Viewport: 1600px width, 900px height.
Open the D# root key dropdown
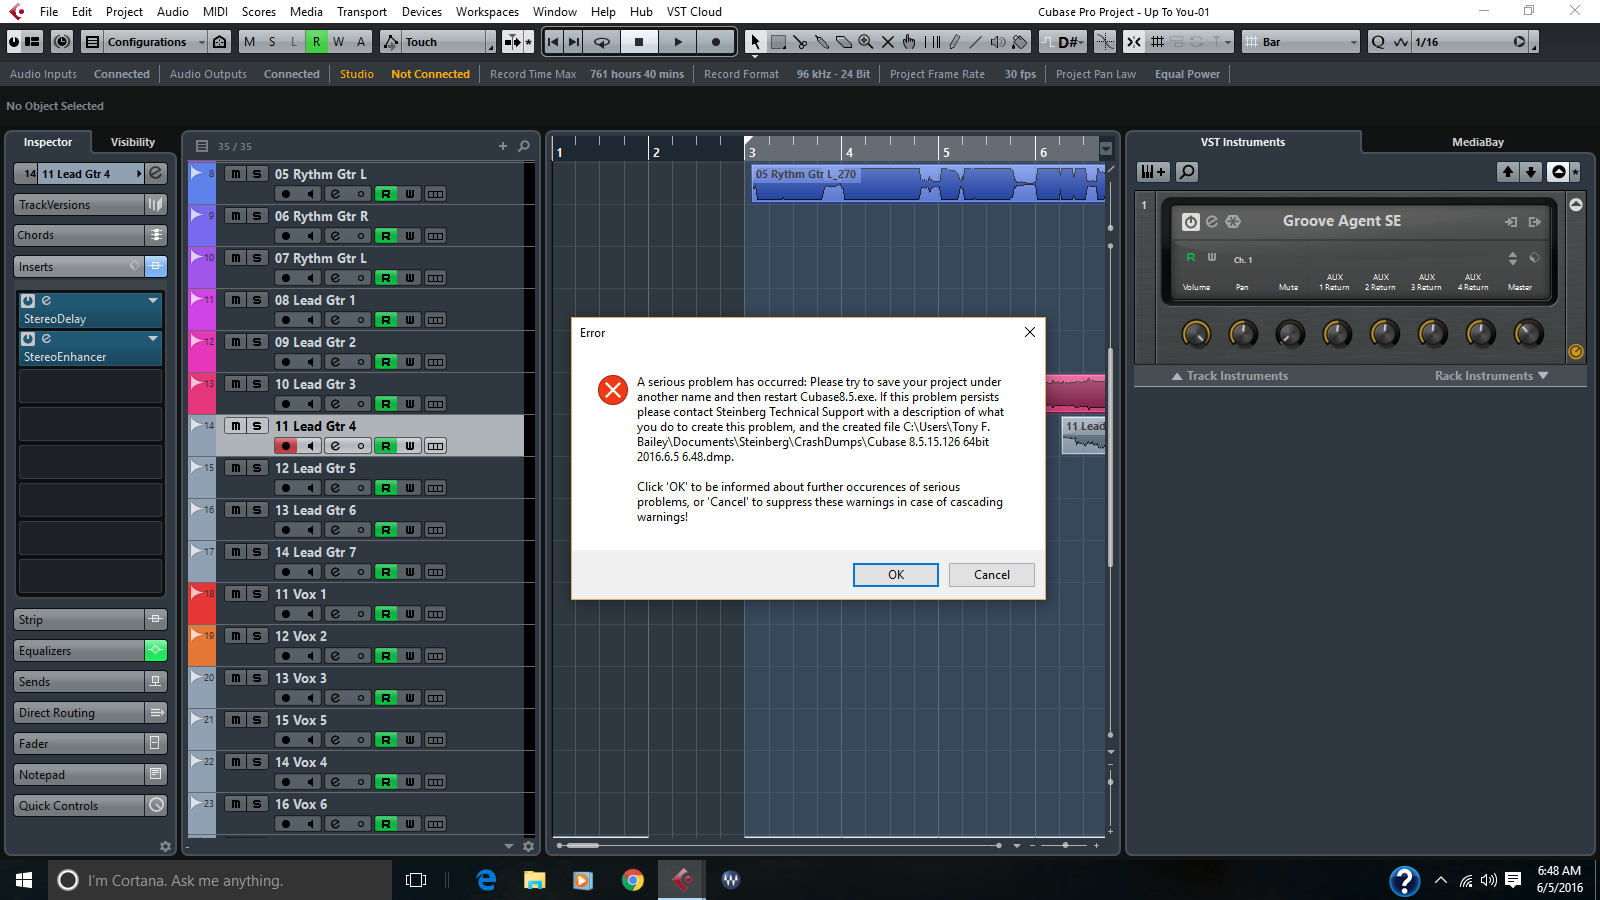tap(1070, 42)
